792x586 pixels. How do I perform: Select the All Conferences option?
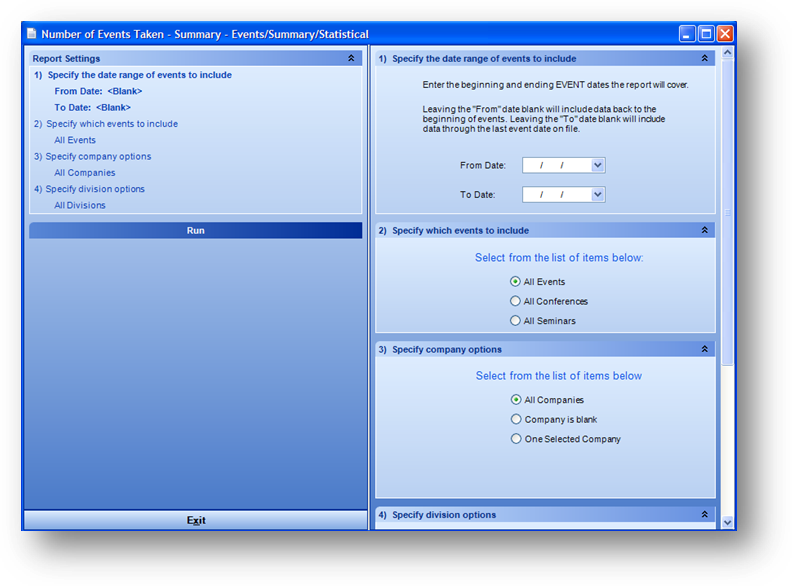516,301
